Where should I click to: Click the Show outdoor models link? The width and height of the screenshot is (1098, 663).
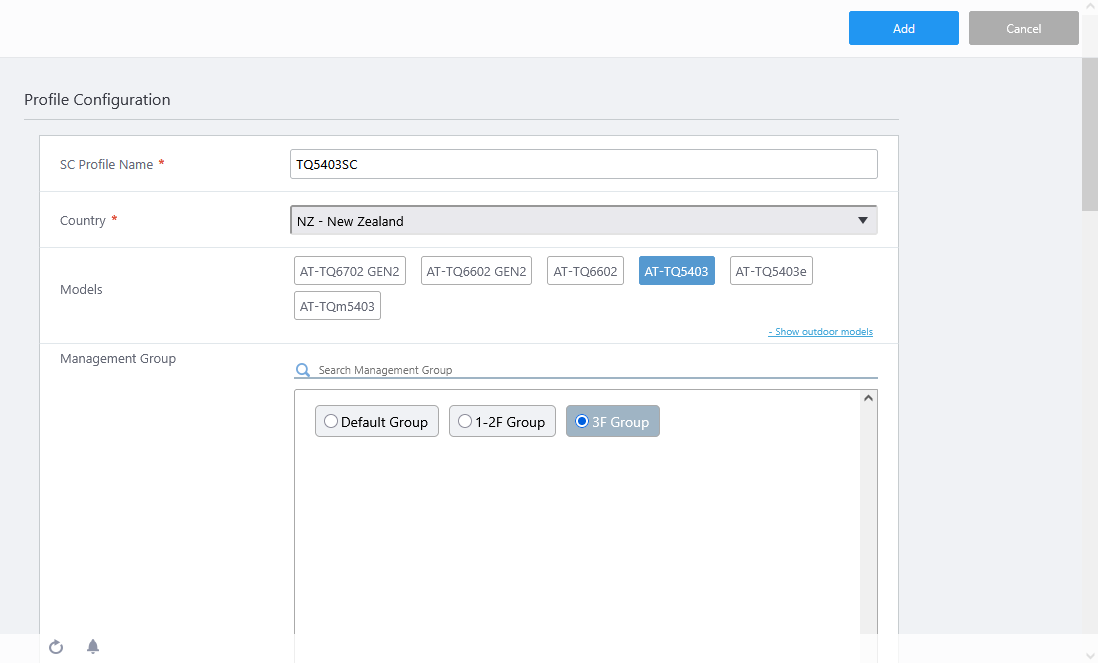820,332
